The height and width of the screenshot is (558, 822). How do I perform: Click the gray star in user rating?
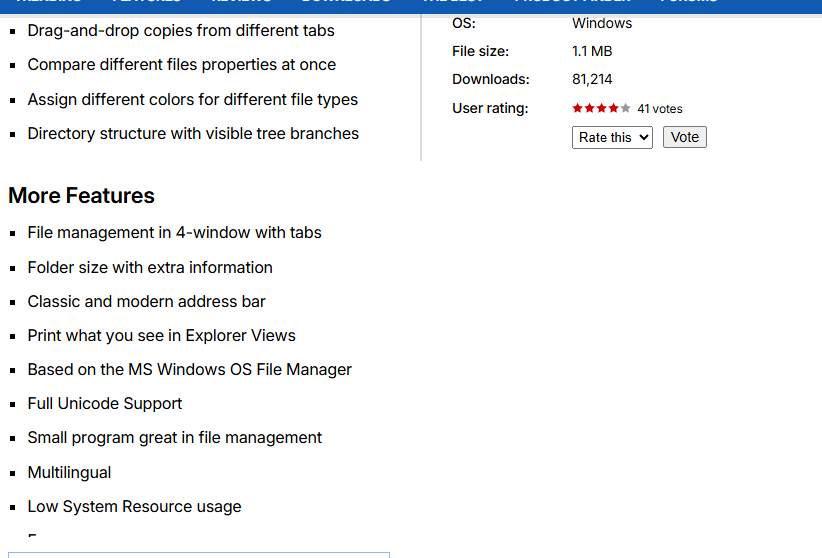[x=625, y=108]
